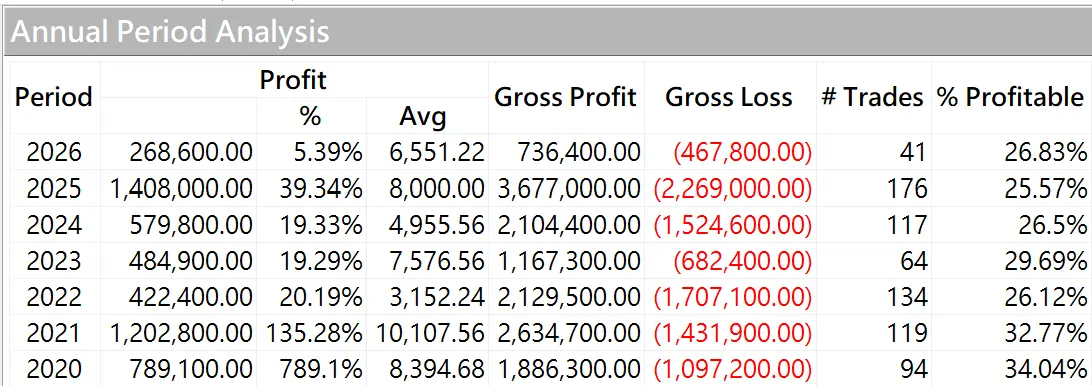Select the 2020 period cell
The width and height of the screenshot is (1092, 386).
(54, 370)
